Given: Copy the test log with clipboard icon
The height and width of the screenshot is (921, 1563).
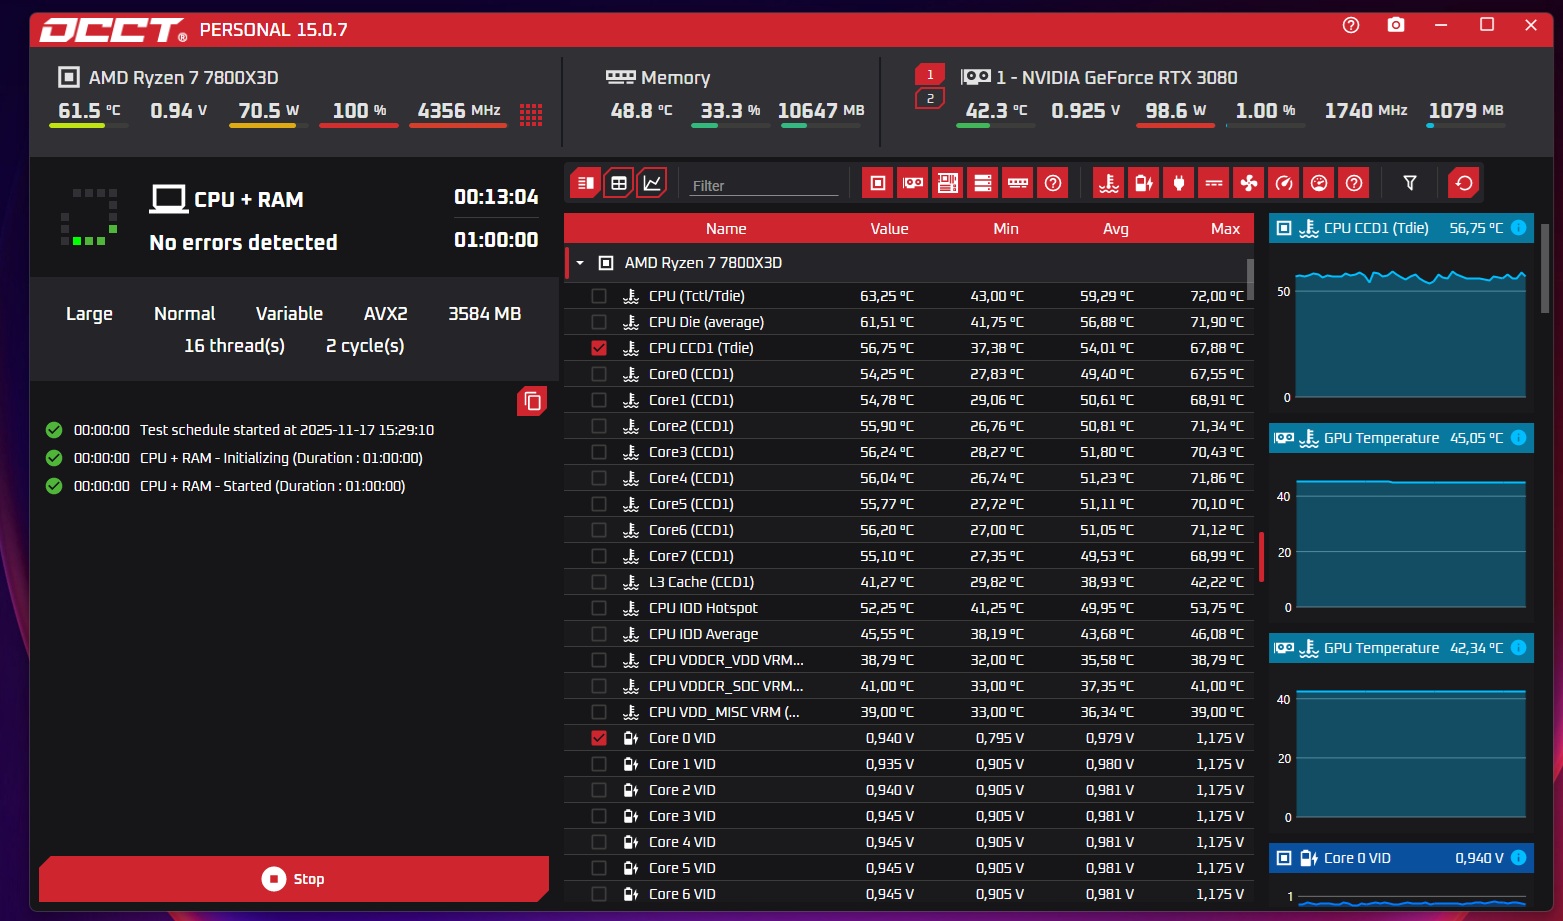Looking at the screenshot, I should point(532,401).
